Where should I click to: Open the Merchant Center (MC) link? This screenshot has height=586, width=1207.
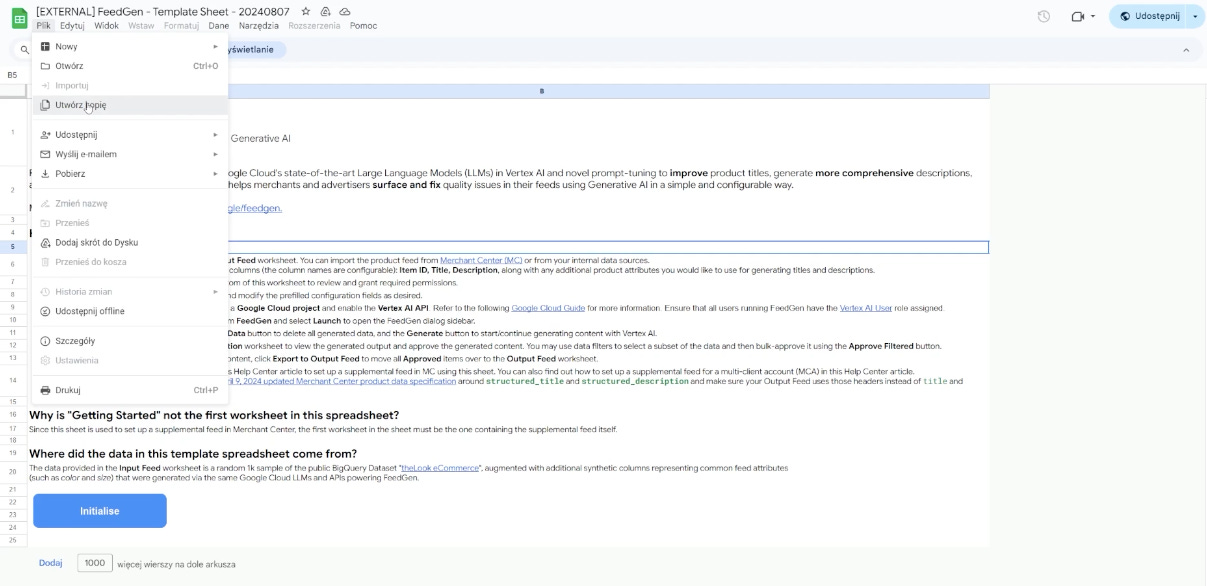point(481,260)
